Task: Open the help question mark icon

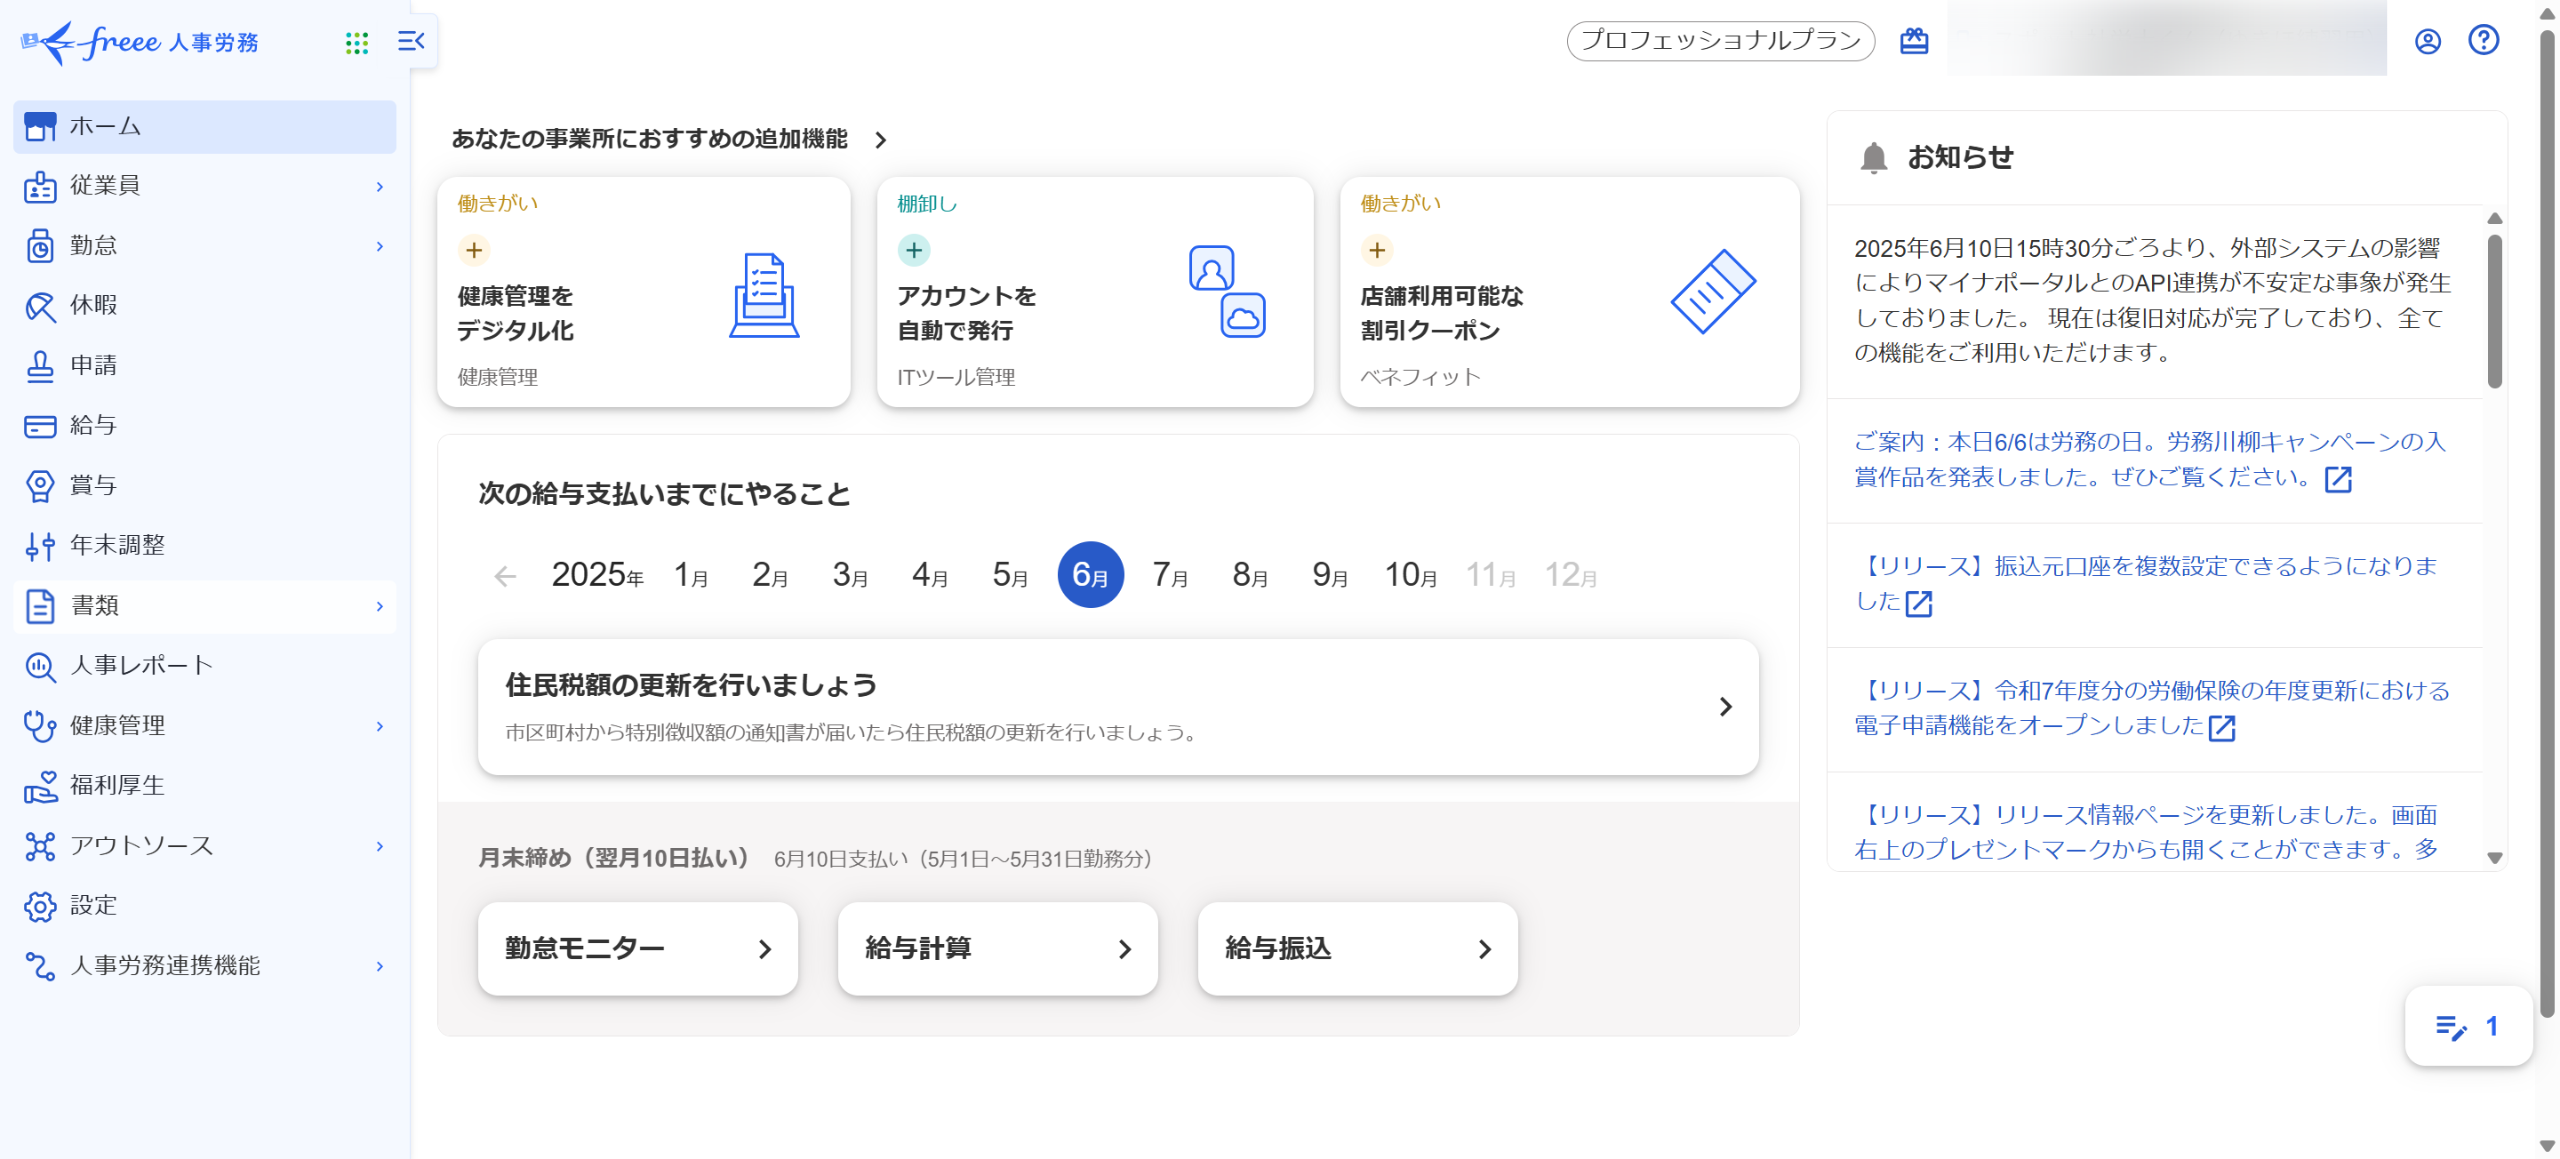Action: [x=2484, y=40]
